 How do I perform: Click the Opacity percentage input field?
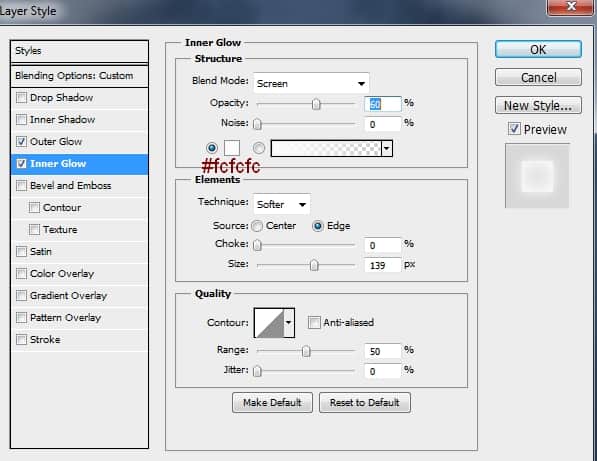(382, 104)
